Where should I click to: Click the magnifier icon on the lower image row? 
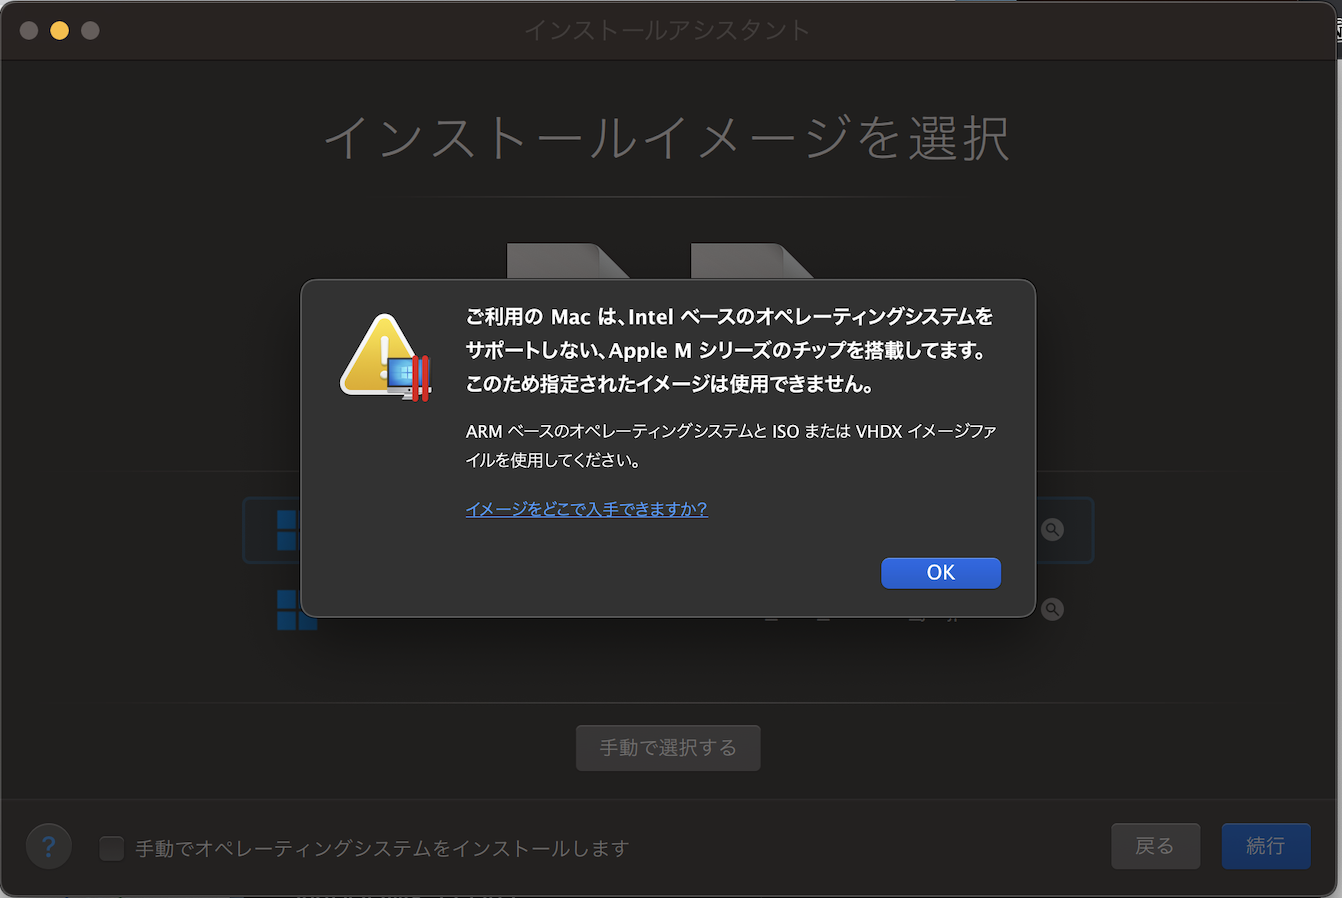click(x=1052, y=609)
